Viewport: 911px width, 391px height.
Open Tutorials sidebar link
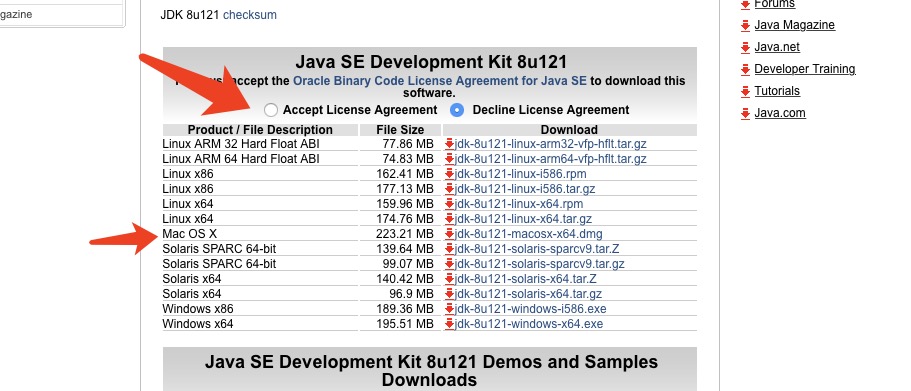777,91
